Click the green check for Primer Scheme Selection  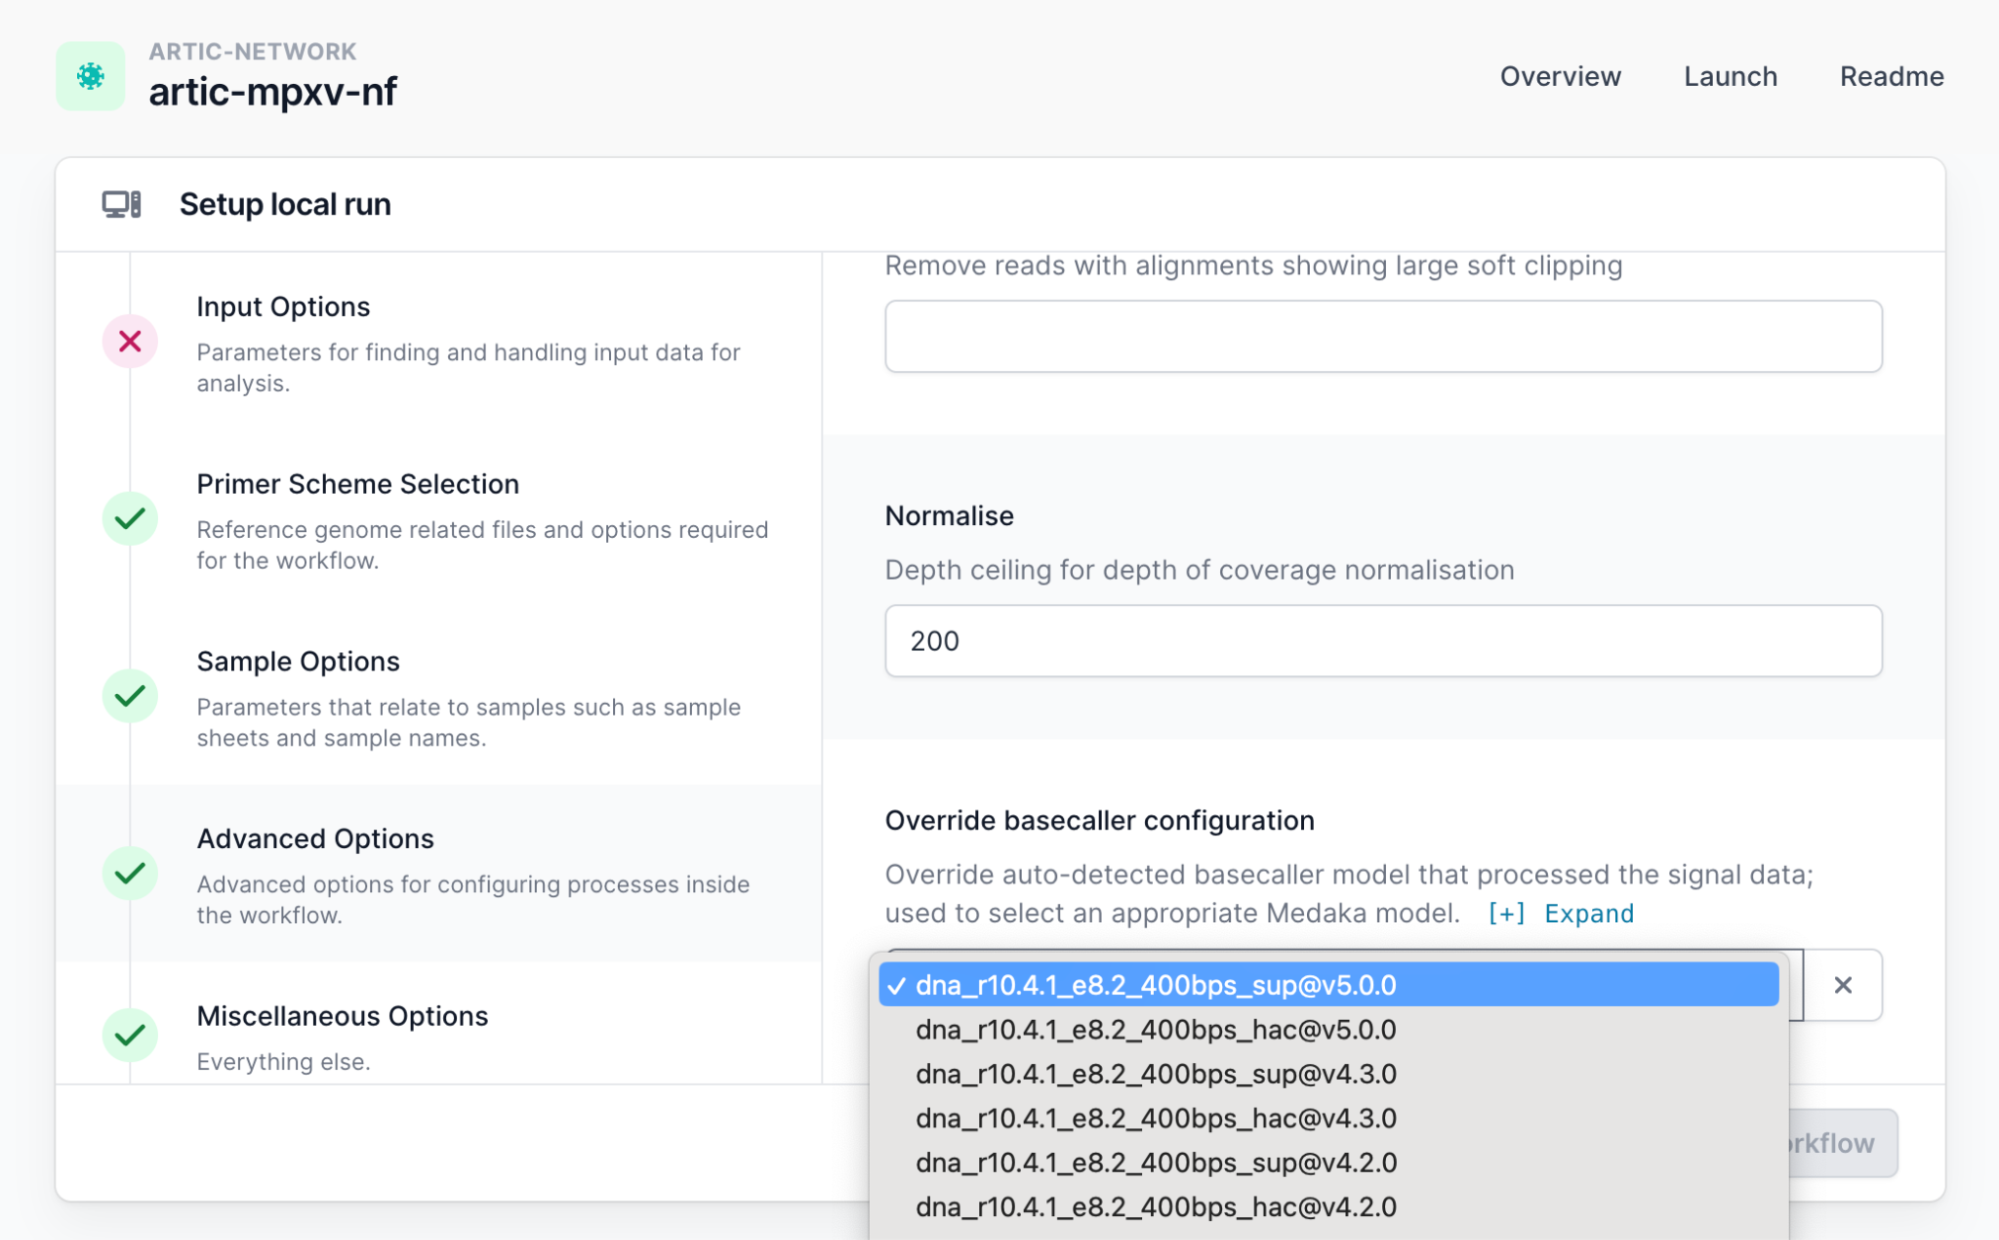click(x=130, y=519)
